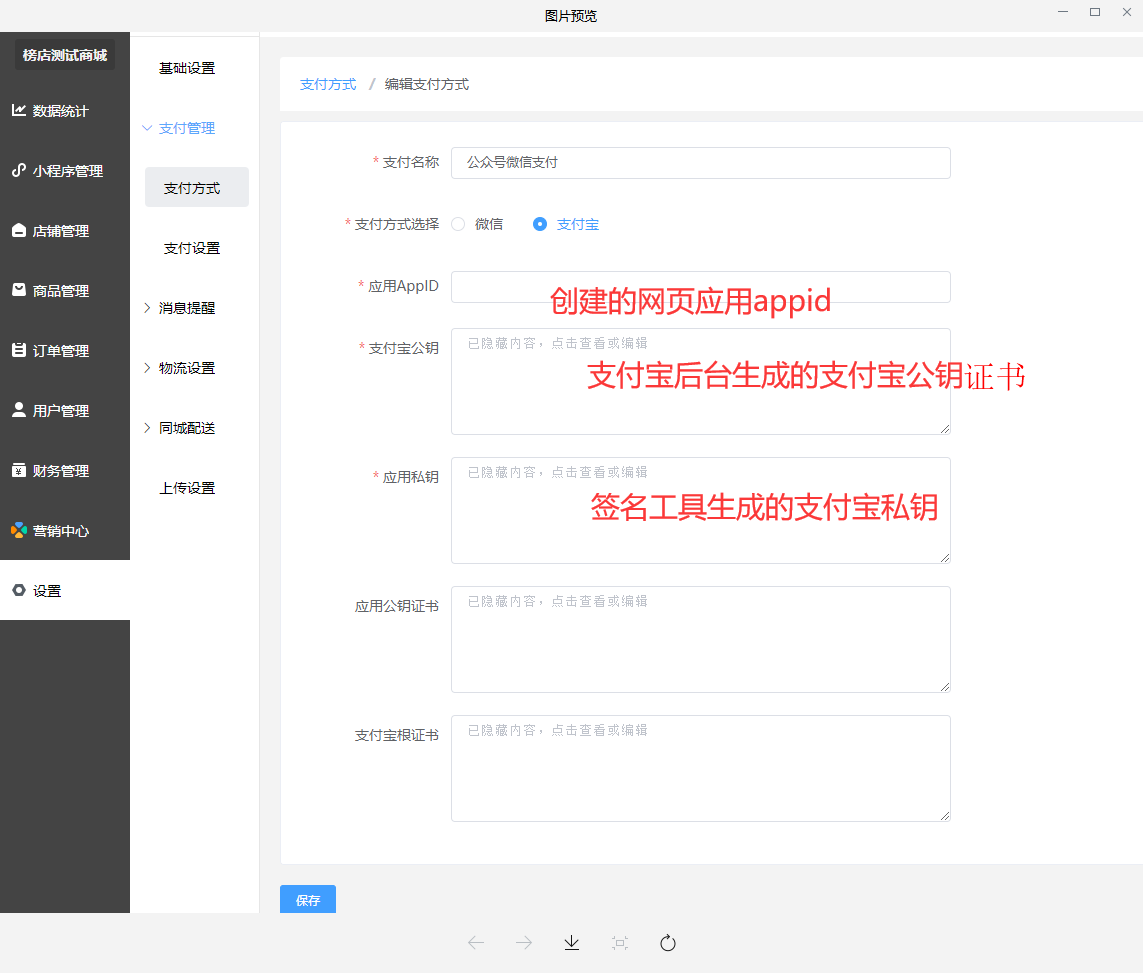The image size is (1143, 973).
Task: Open the 支付设置 submenu item
Action: (x=192, y=248)
